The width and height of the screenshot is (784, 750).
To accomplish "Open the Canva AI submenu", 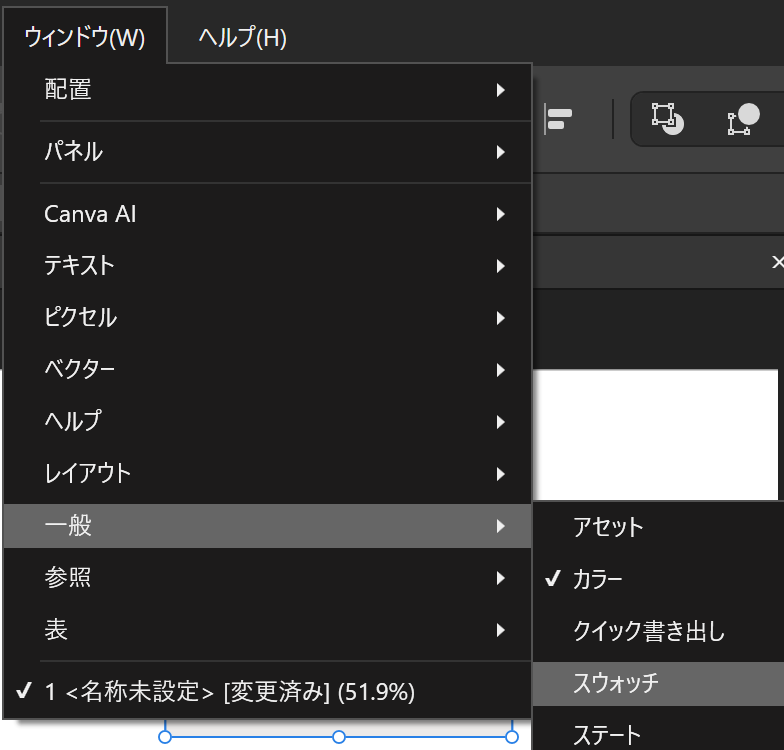I will (268, 214).
